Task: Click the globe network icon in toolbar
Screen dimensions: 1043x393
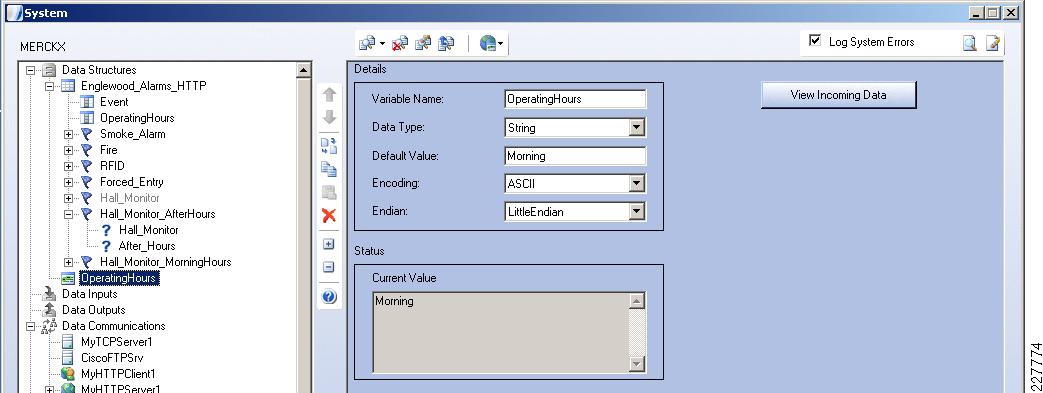Action: (x=488, y=43)
